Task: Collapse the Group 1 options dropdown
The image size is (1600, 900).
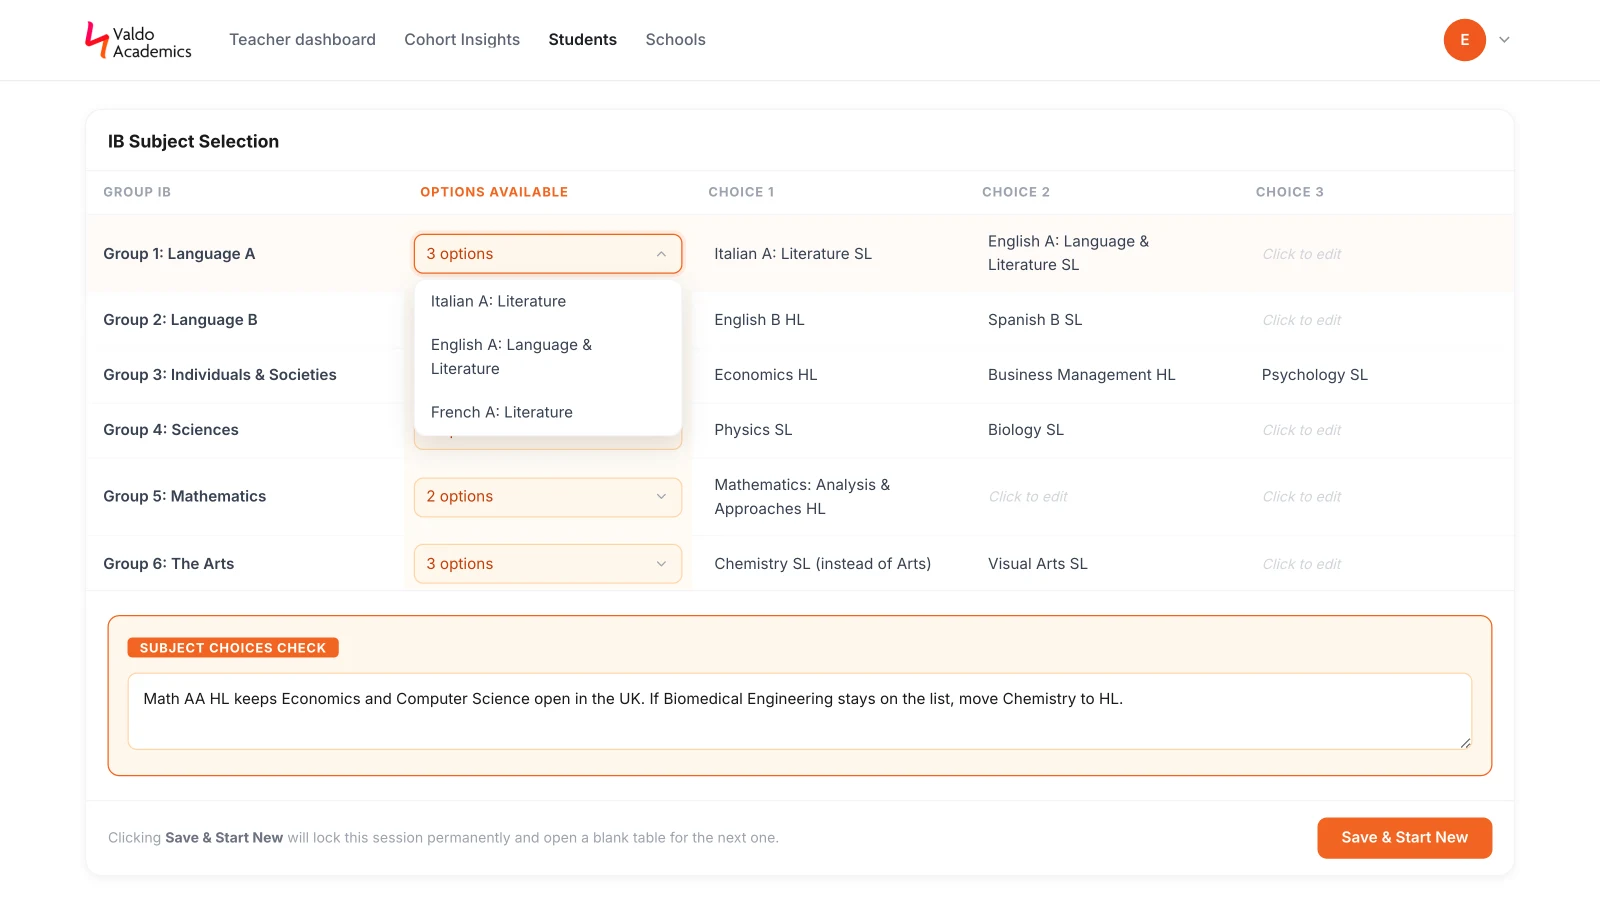Action: [548, 254]
